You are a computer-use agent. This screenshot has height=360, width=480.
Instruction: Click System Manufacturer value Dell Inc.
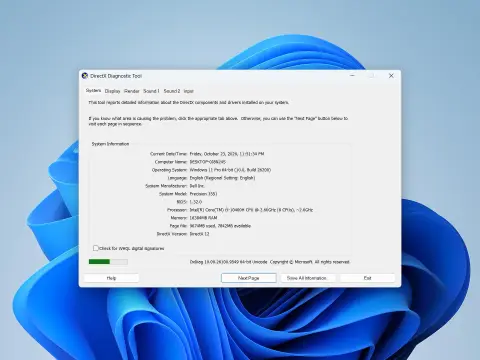pyautogui.click(x=197, y=186)
